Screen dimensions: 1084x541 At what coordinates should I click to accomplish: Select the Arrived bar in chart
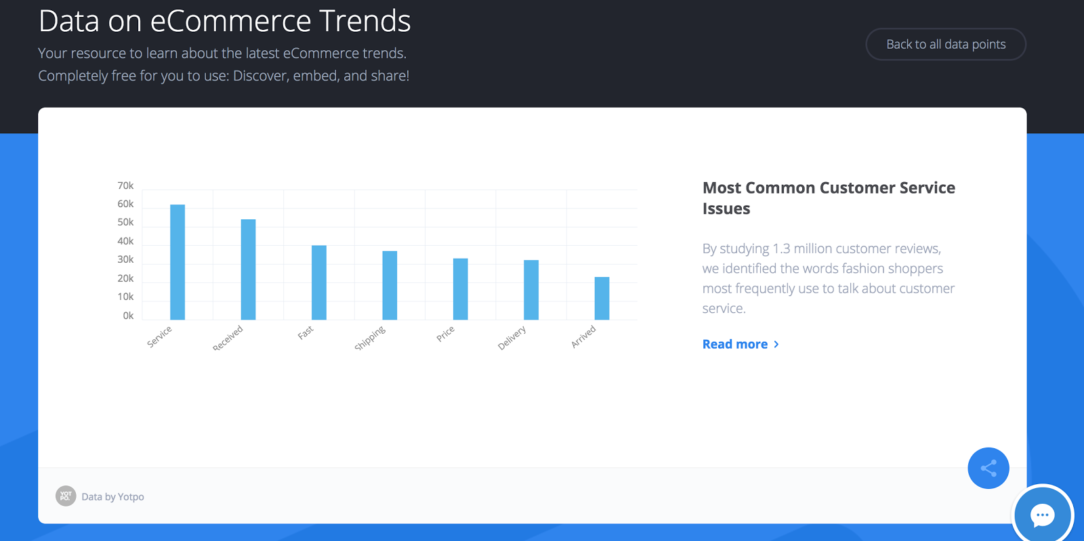602,298
